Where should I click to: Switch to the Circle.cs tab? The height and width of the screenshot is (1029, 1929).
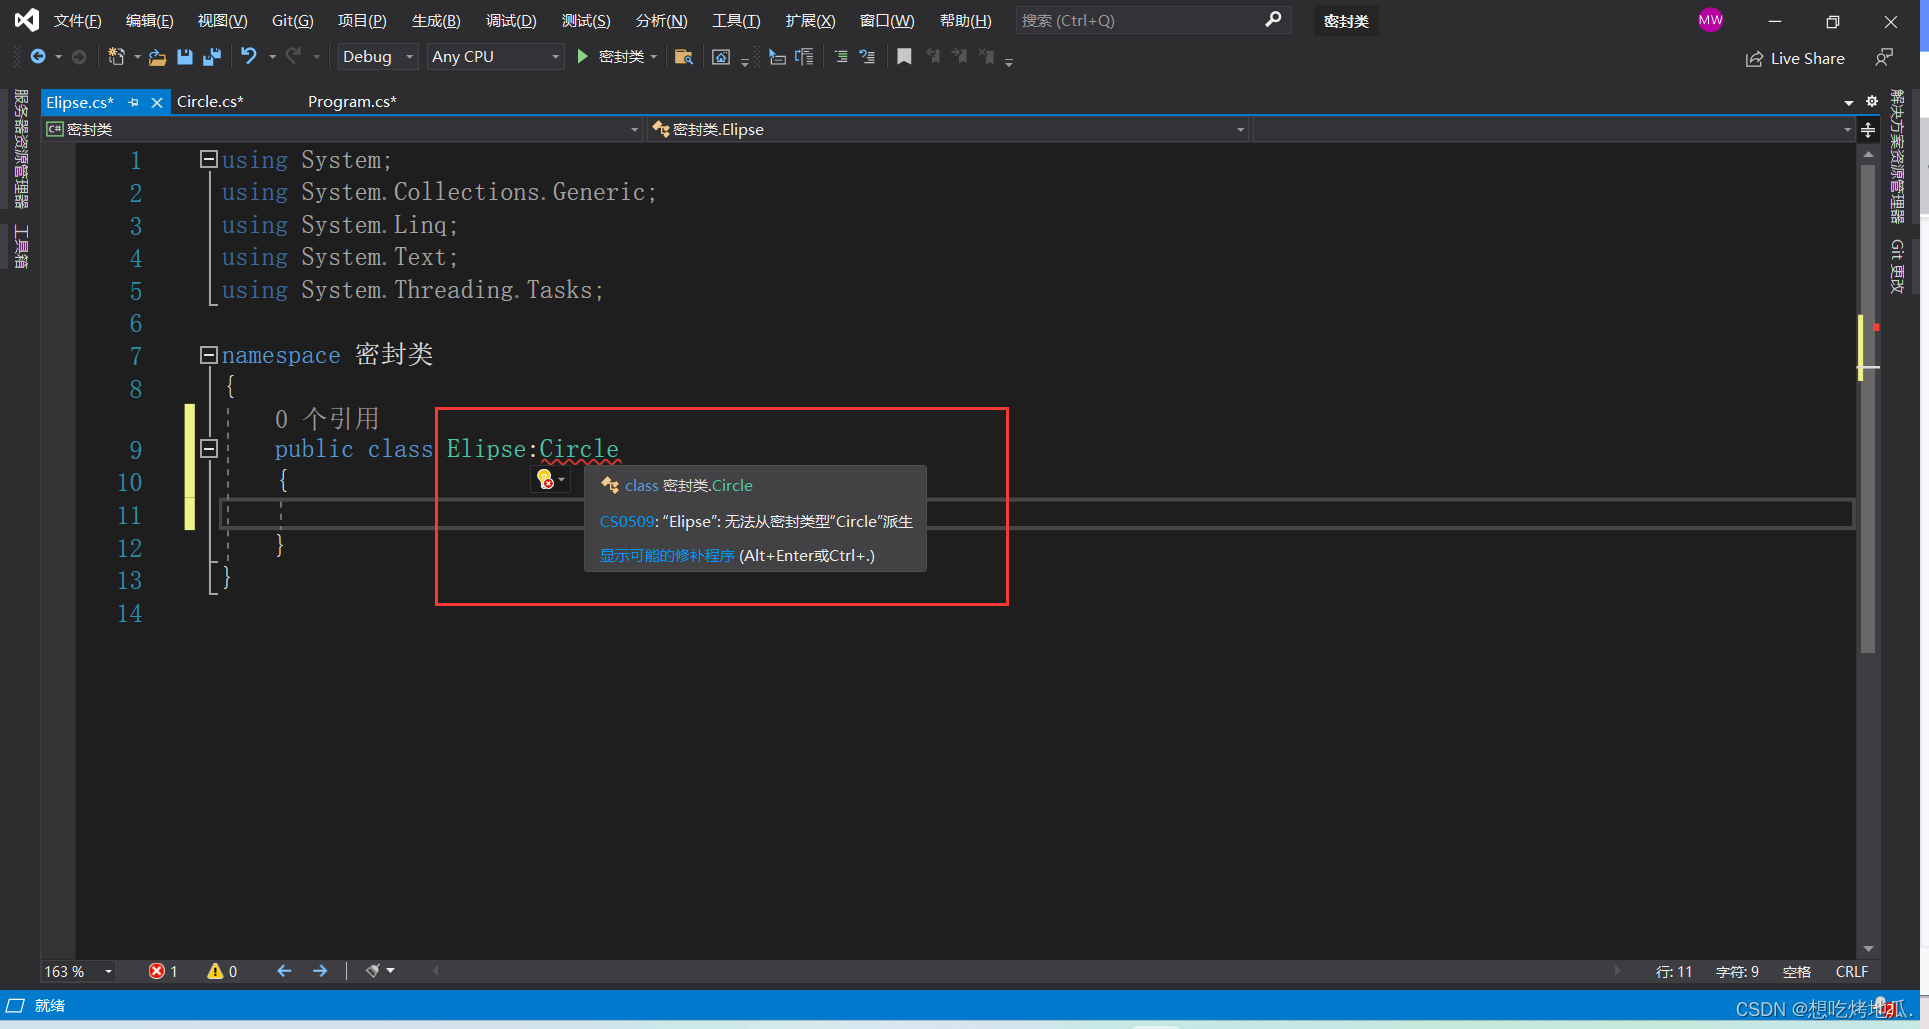(x=210, y=102)
